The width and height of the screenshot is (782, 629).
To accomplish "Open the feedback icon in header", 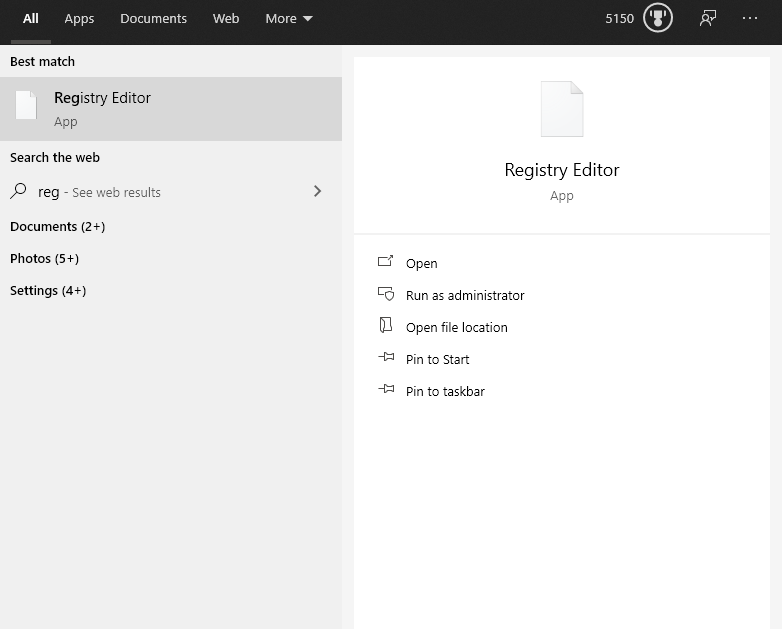I will [708, 18].
